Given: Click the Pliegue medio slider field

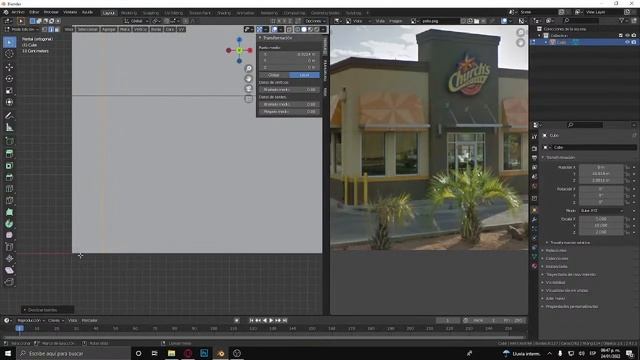Looking at the screenshot, I should pyautogui.click(x=289, y=111).
